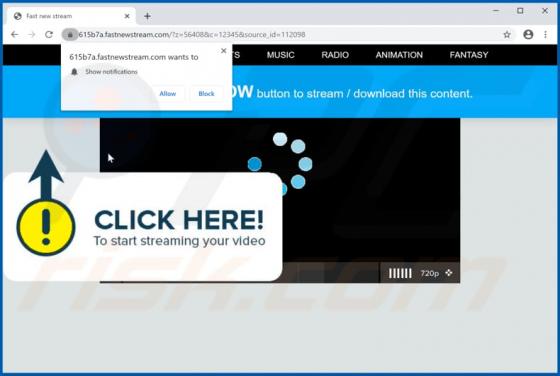
Task: Reload the current page
Action: (49, 35)
